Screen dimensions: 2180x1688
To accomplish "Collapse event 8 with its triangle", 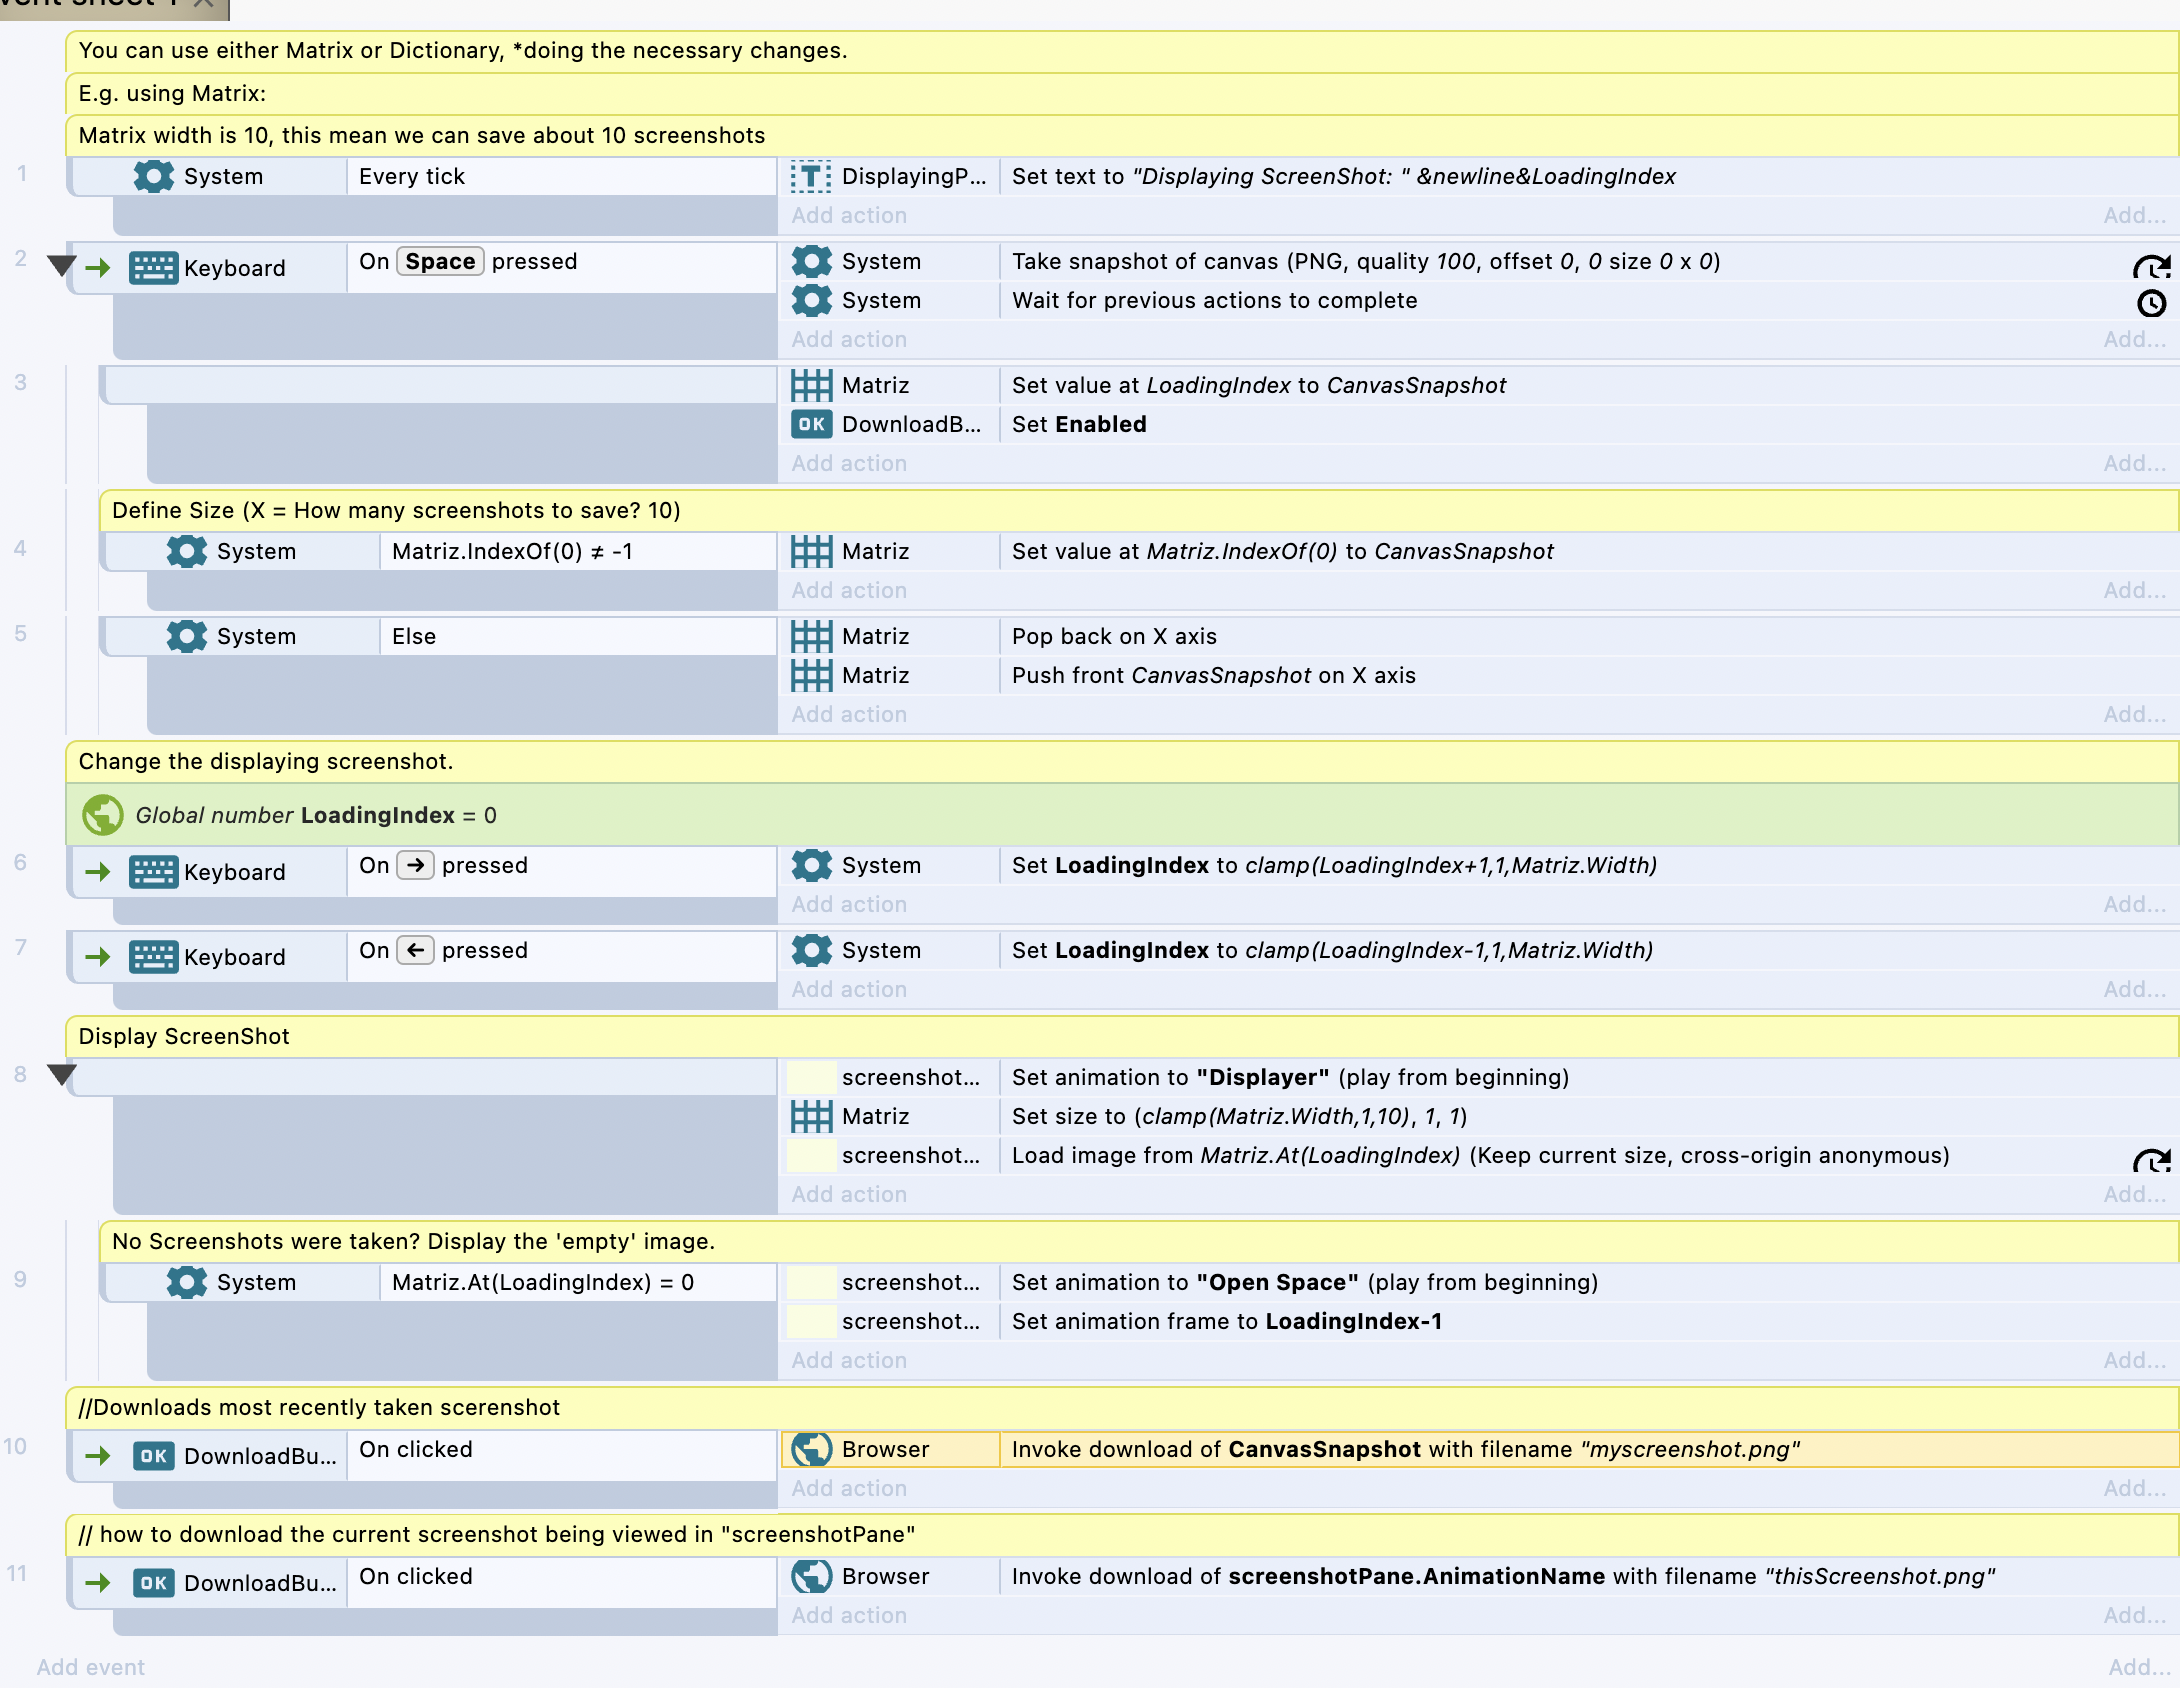I will pyautogui.click(x=62, y=1075).
